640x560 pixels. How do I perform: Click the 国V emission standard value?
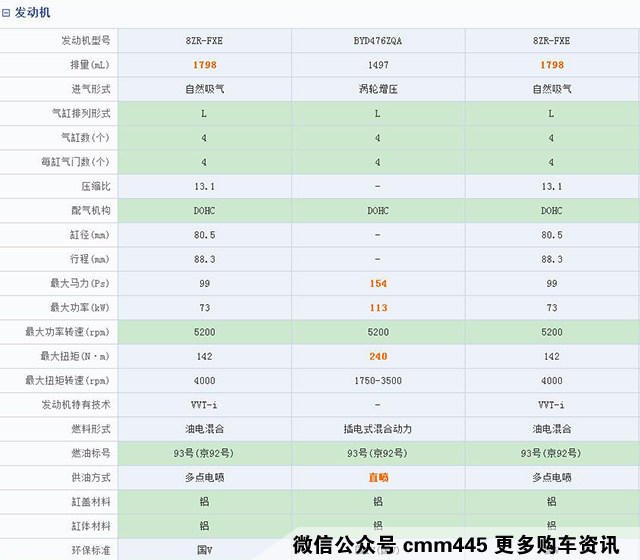(x=204, y=549)
